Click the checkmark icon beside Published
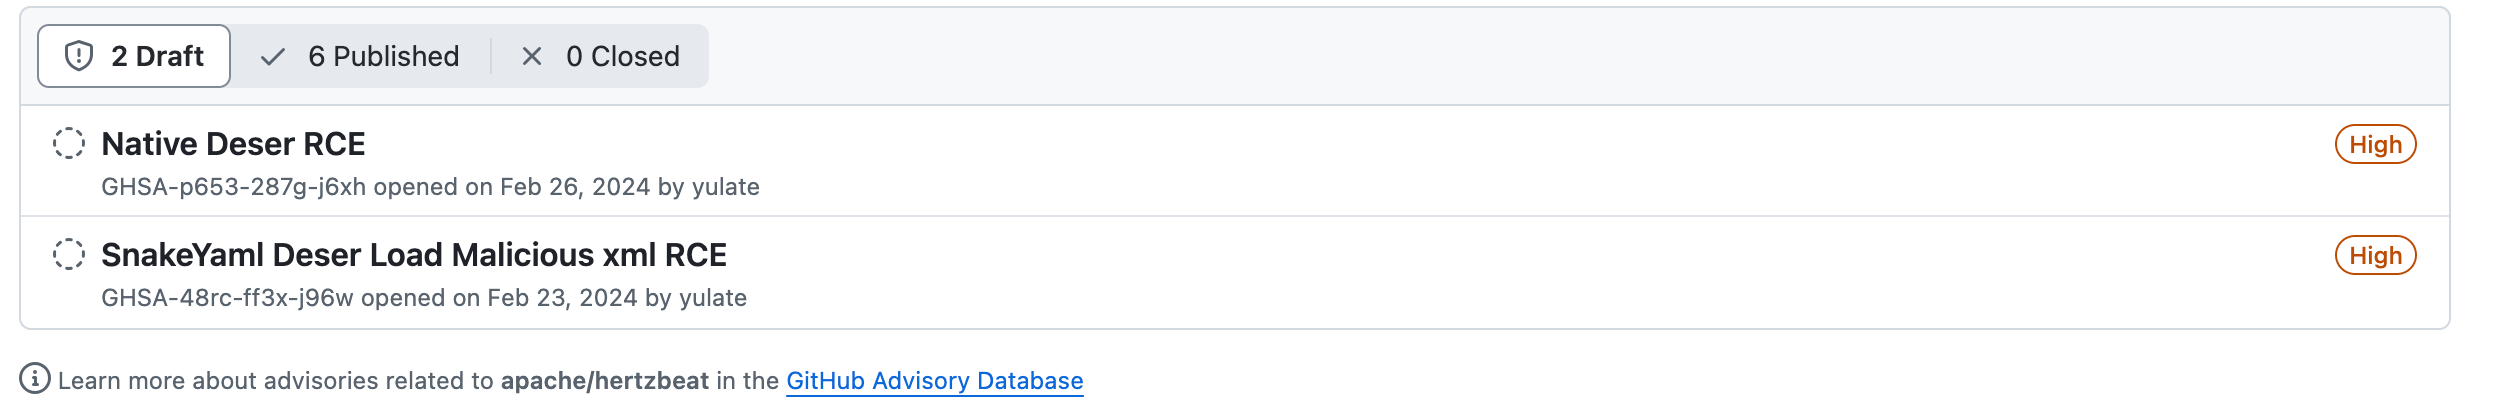Screen dimensions: 2496x408 (272, 57)
